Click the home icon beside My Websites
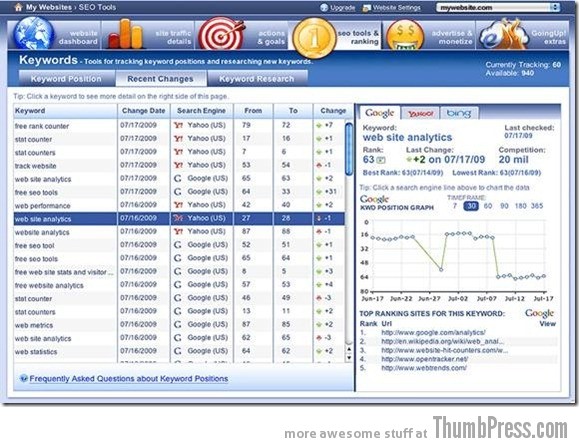Viewport: 579px width, 447px height. pos(18,7)
